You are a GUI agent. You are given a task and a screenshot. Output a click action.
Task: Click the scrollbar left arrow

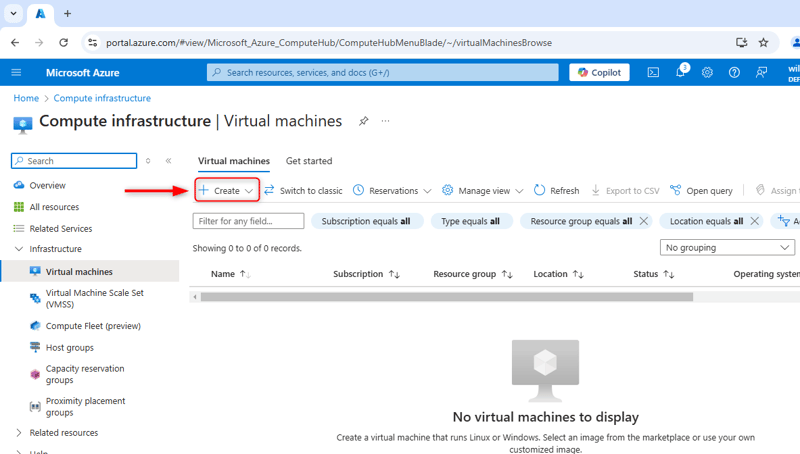pos(194,297)
